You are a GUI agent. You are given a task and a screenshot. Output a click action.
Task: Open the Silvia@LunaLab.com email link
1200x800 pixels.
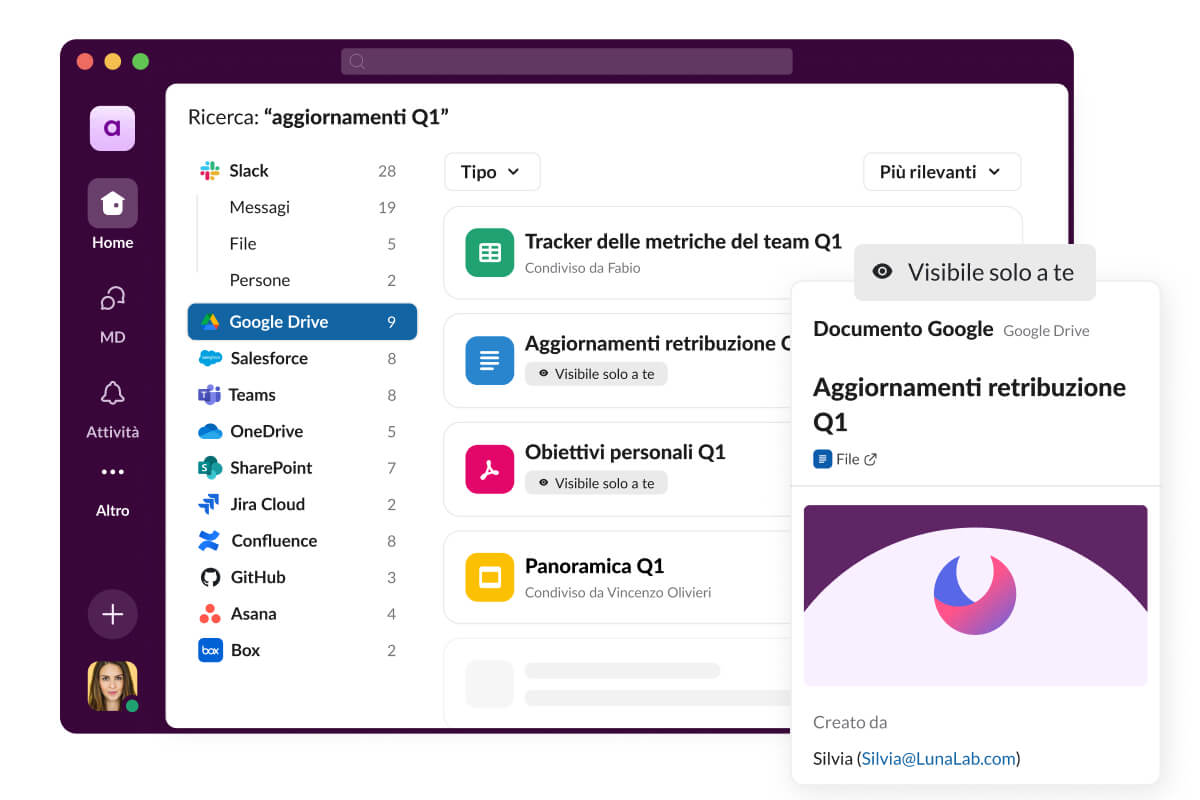[938, 758]
